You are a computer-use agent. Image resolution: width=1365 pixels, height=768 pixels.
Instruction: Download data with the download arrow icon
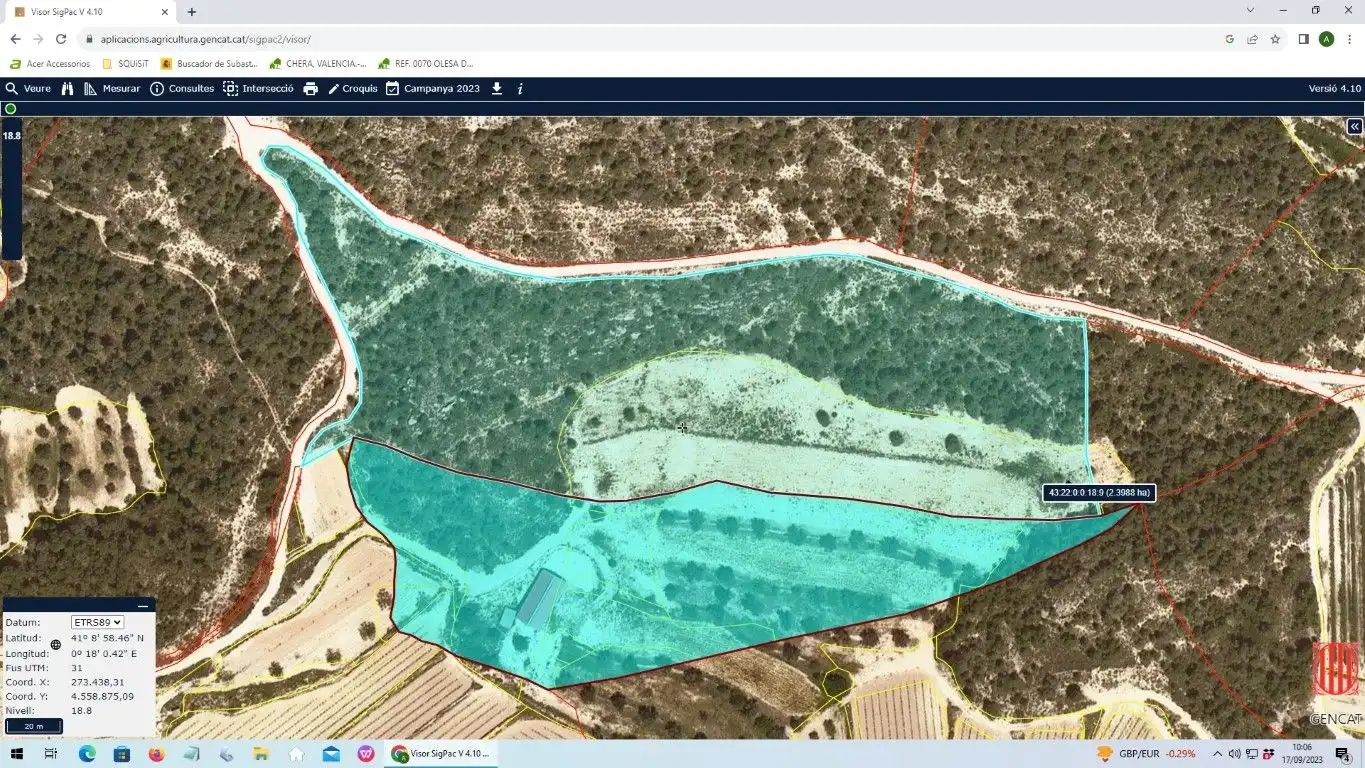[x=497, y=89]
